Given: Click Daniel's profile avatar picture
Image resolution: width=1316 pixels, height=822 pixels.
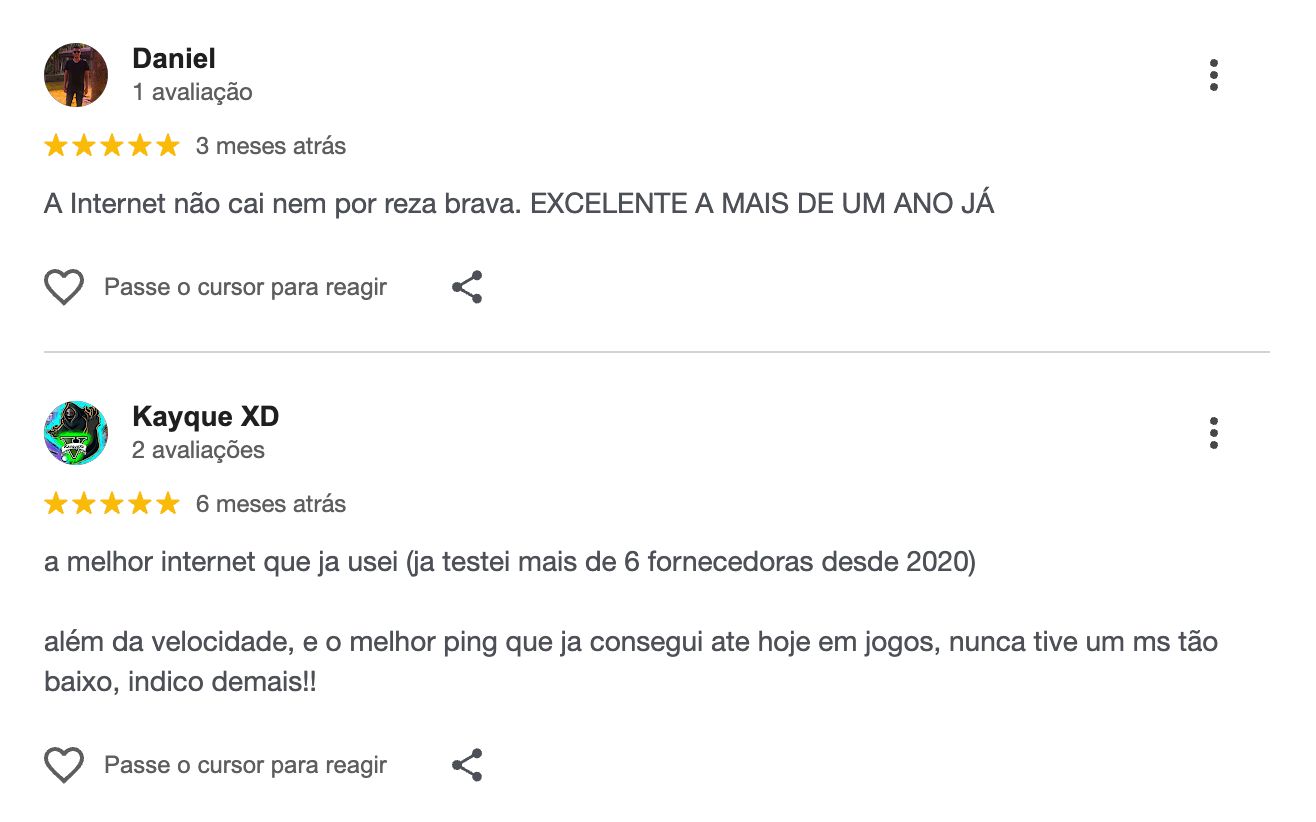Looking at the screenshot, I should click(76, 75).
